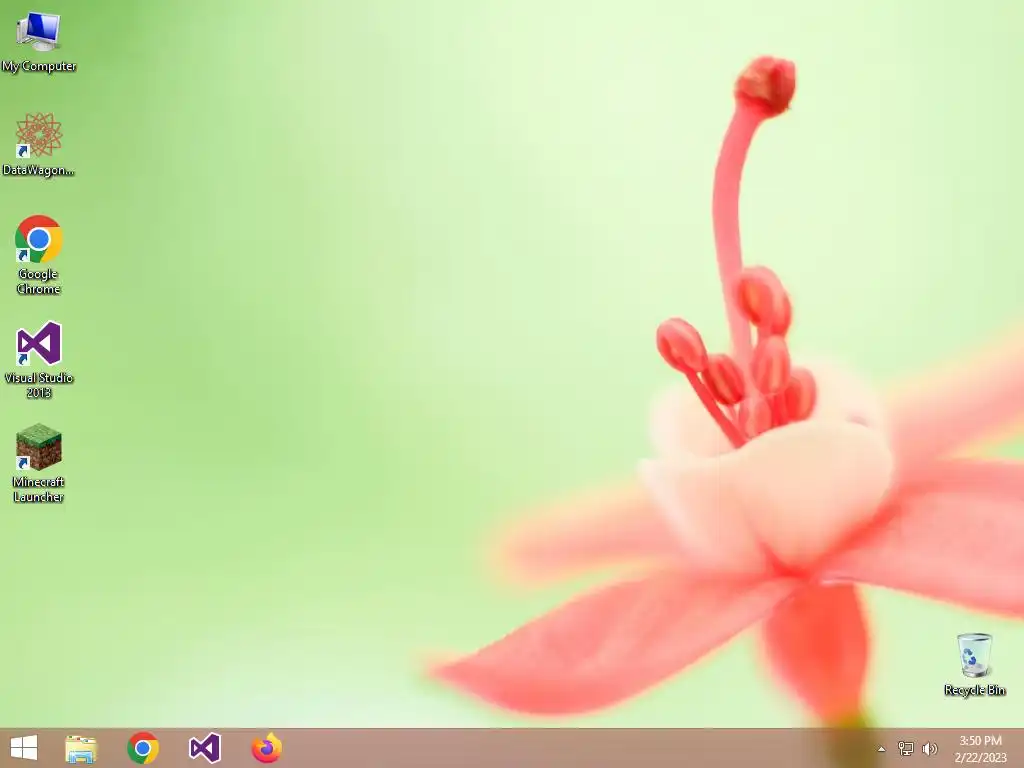The height and width of the screenshot is (768, 1024).
Task: Launch Visual Studio from the taskbar
Action: [204, 748]
